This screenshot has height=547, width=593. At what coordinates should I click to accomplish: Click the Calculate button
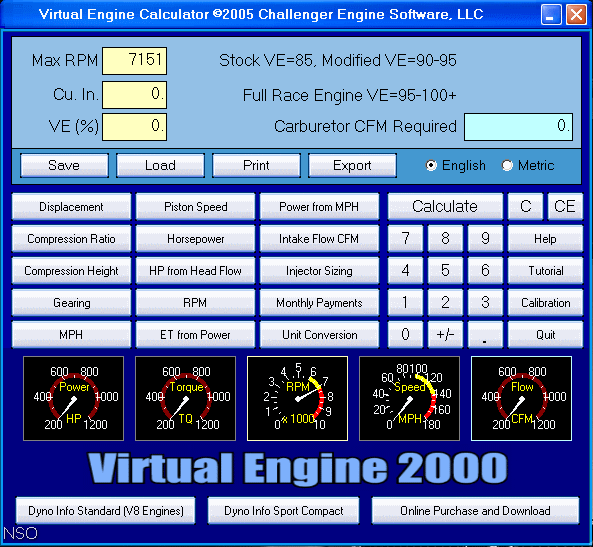click(445, 207)
